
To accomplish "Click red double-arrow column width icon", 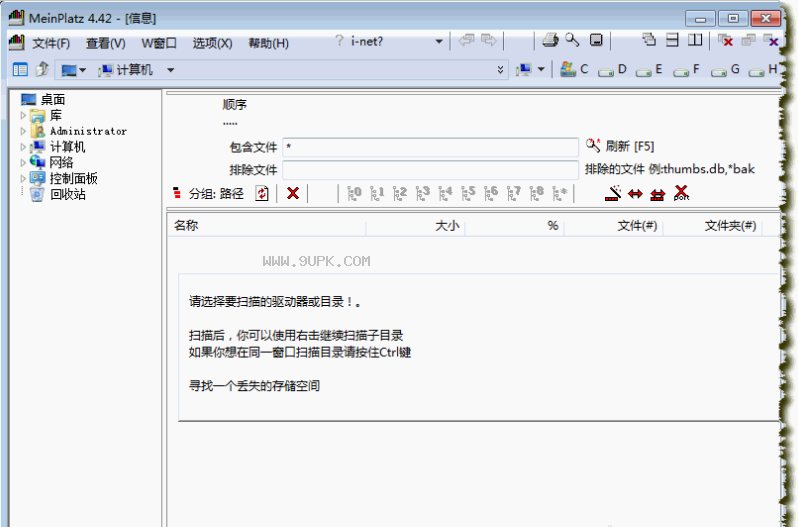I will (x=635, y=194).
